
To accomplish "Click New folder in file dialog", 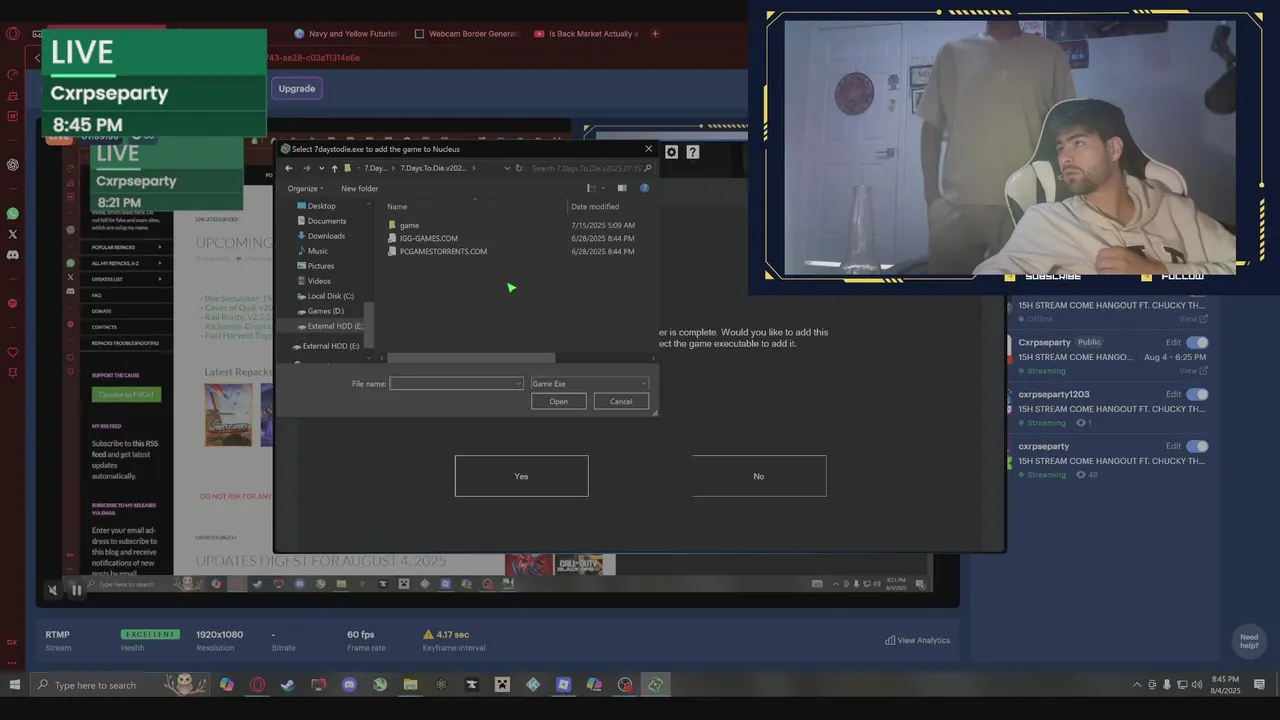I will tap(359, 188).
